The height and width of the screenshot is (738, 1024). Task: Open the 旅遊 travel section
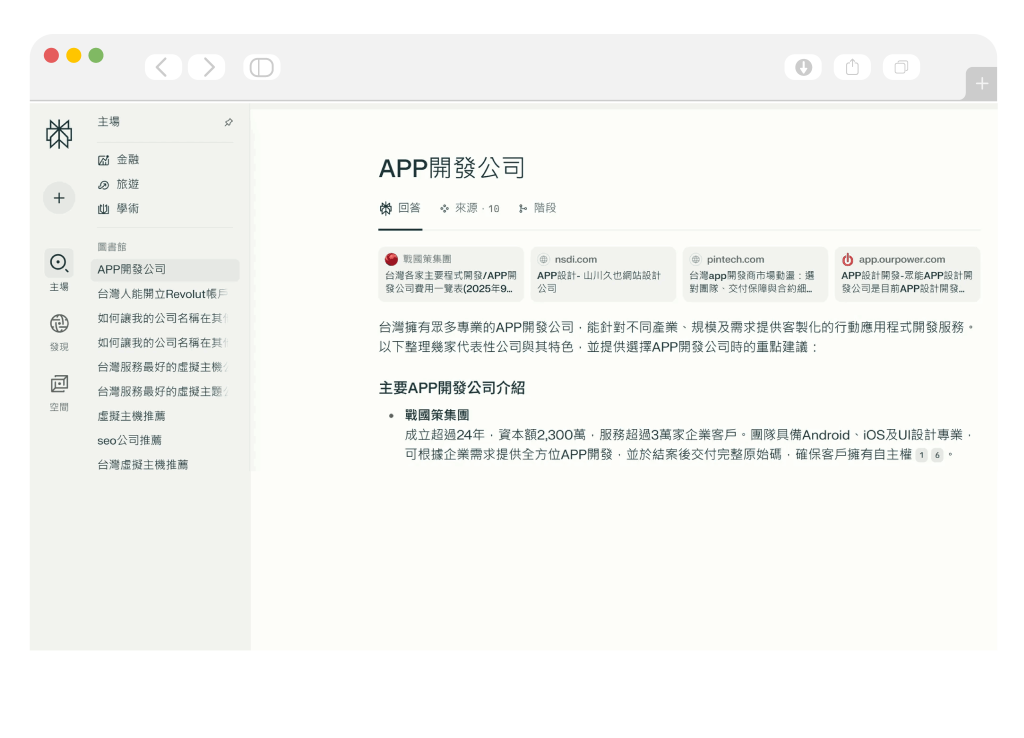119,184
